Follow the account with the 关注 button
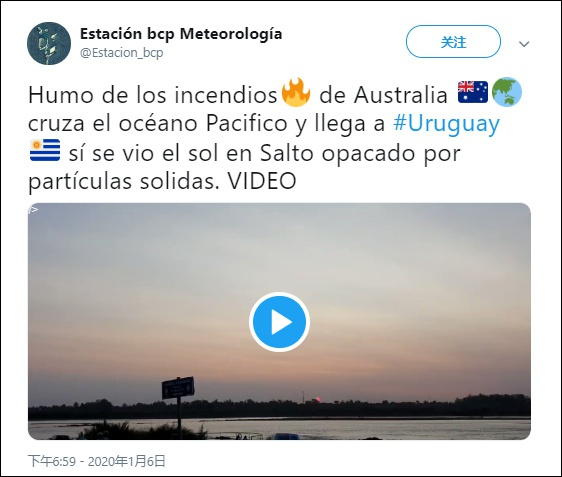The height and width of the screenshot is (477, 562). coord(453,42)
